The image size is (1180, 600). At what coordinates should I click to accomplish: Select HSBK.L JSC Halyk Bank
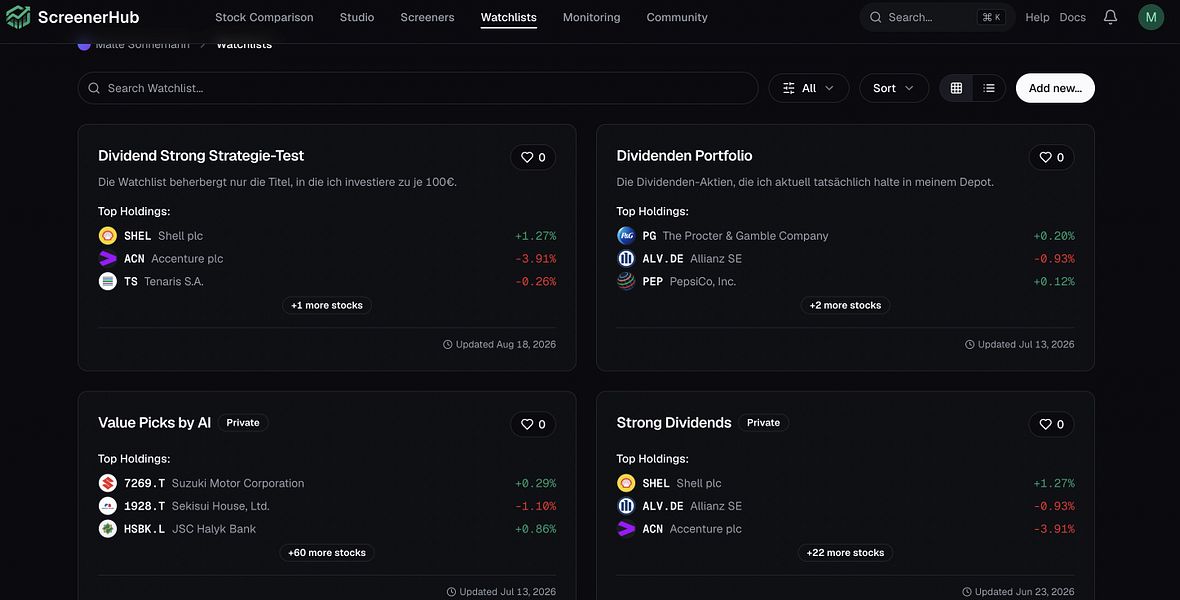click(x=327, y=528)
